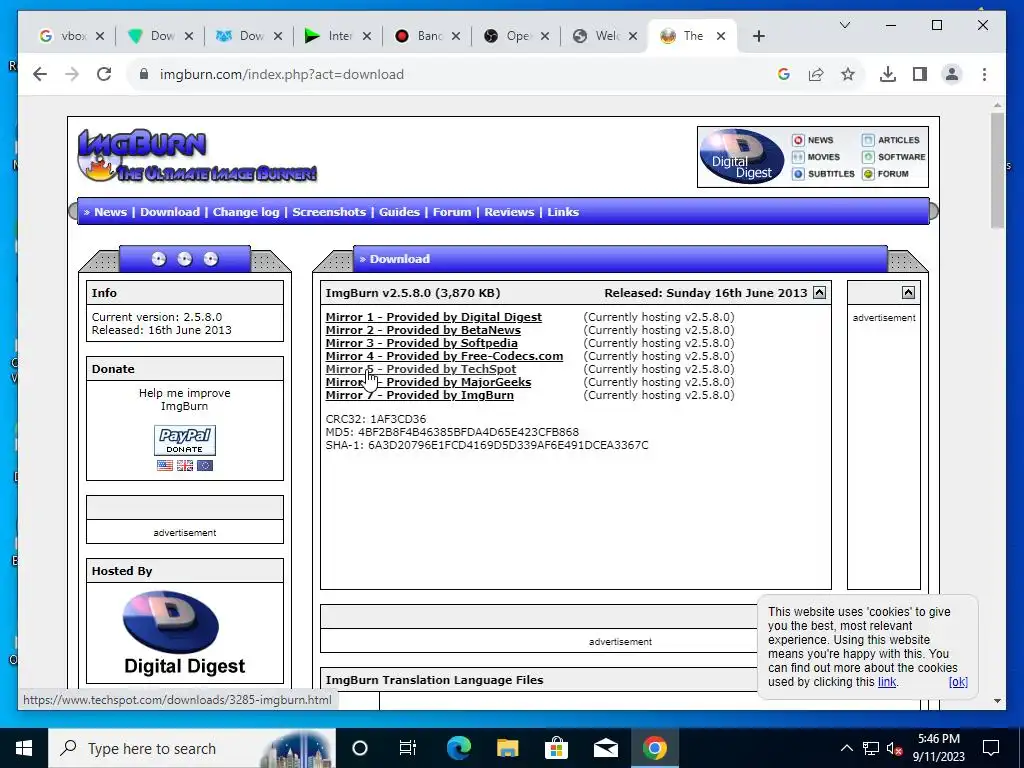Download from Mirror 6 MajorGeeks
The width and height of the screenshot is (1024, 768).
pos(428,383)
